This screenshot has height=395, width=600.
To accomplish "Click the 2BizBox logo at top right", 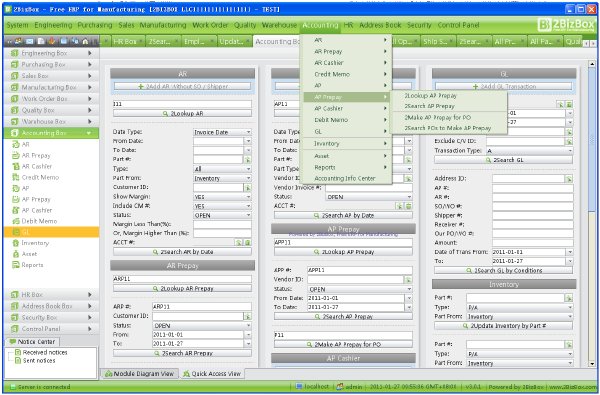I will point(566,25).
